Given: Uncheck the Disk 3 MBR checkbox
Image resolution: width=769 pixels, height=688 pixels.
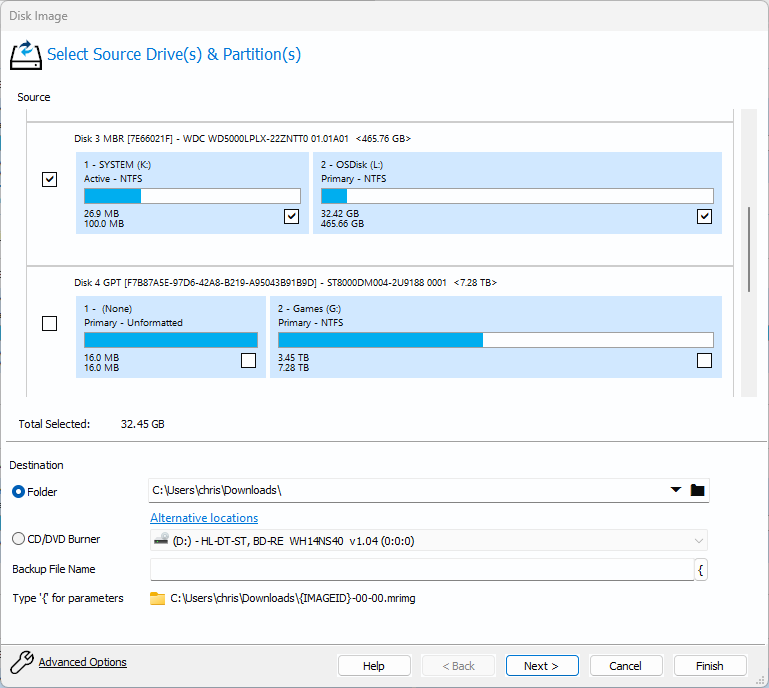Looking at the screenshot, I should click(x=49, y=180).
